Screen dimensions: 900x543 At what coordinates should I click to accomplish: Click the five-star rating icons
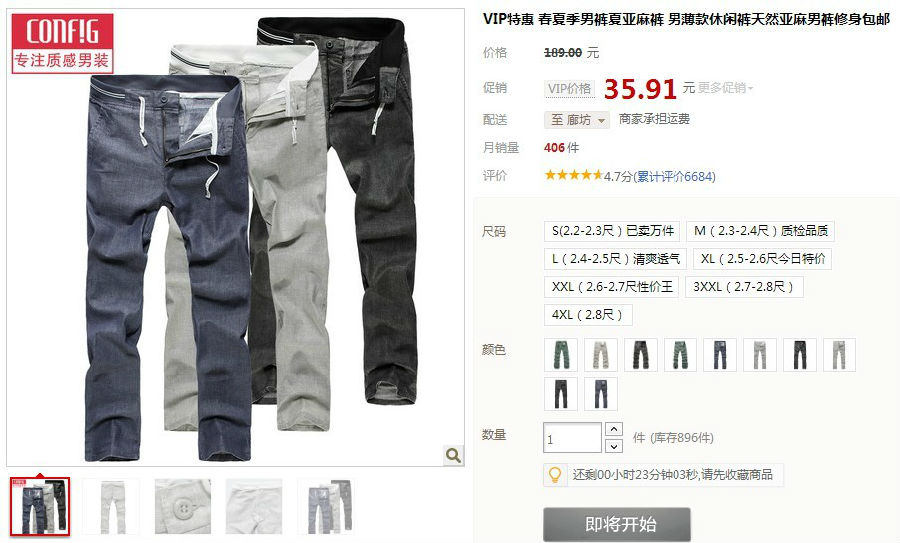(573, 175)
